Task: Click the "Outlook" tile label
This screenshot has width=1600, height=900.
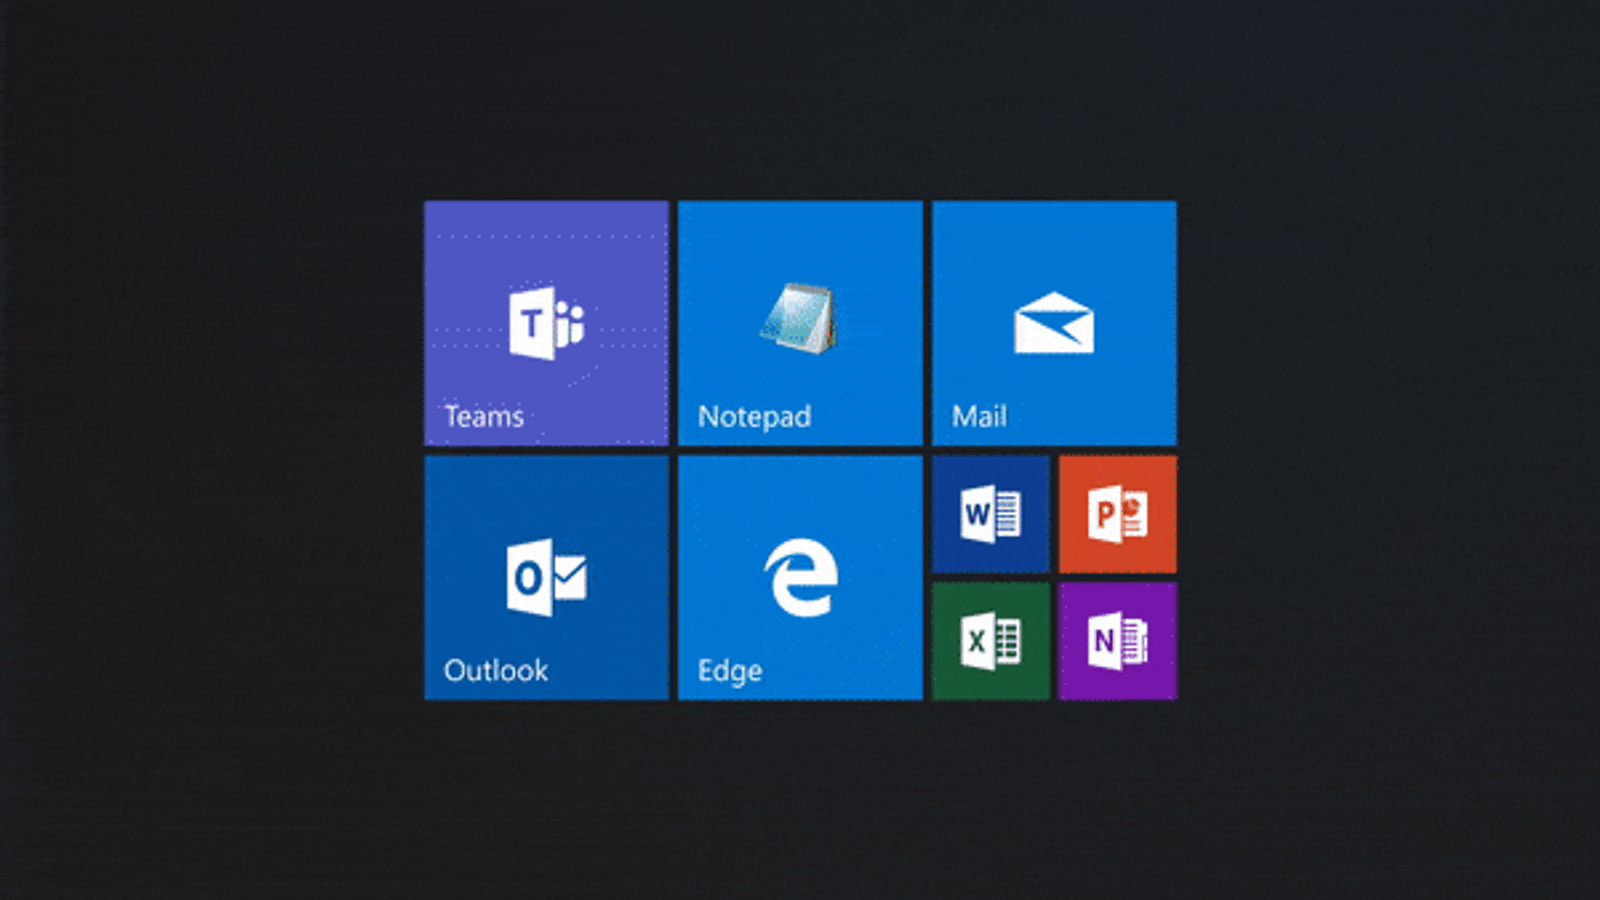Action: [x=496, y=670]
